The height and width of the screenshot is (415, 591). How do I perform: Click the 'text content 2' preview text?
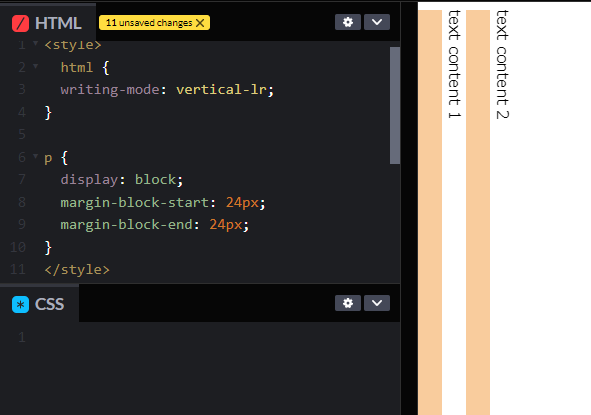pos(502,64)
